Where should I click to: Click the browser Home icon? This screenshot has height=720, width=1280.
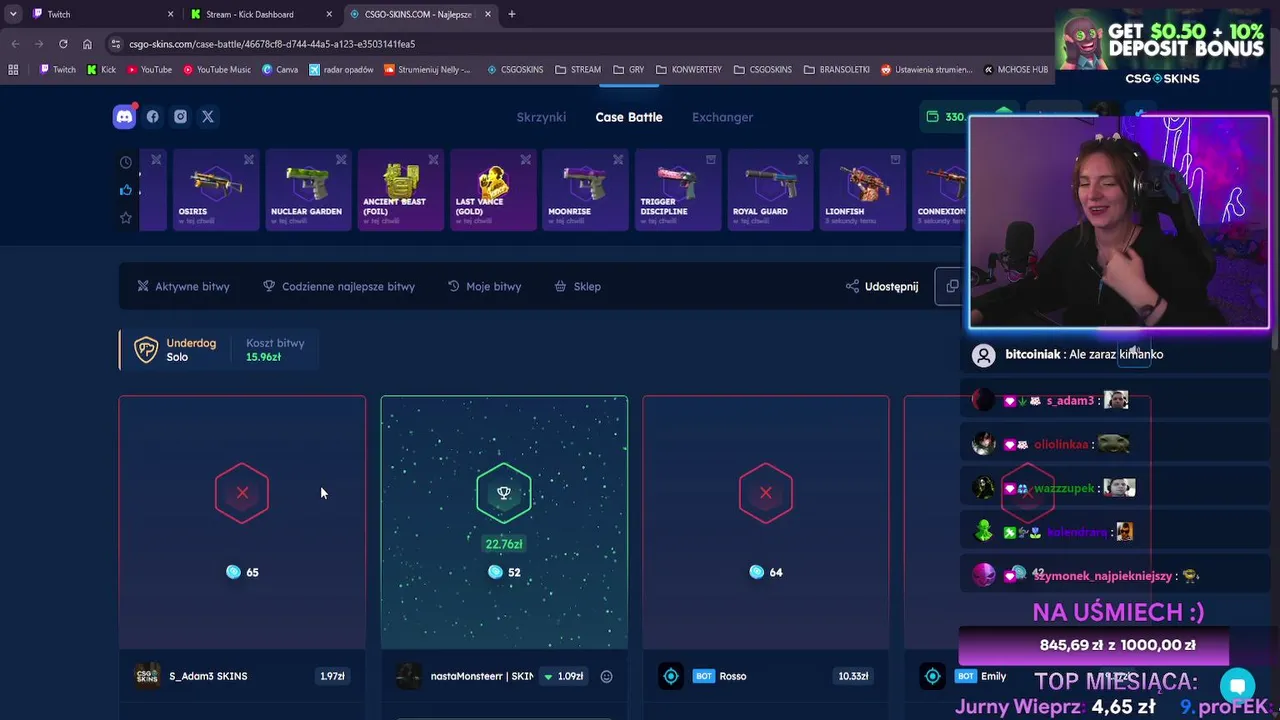pyautogui.click(x=87, y=44)
